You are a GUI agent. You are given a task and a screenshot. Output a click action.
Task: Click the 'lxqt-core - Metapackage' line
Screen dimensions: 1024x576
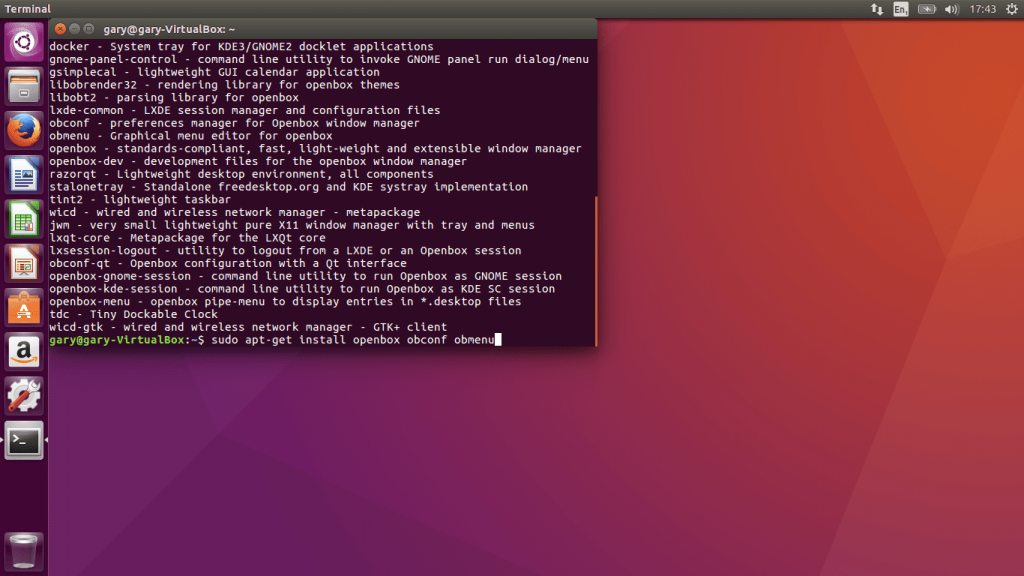(x=187, y=238)
